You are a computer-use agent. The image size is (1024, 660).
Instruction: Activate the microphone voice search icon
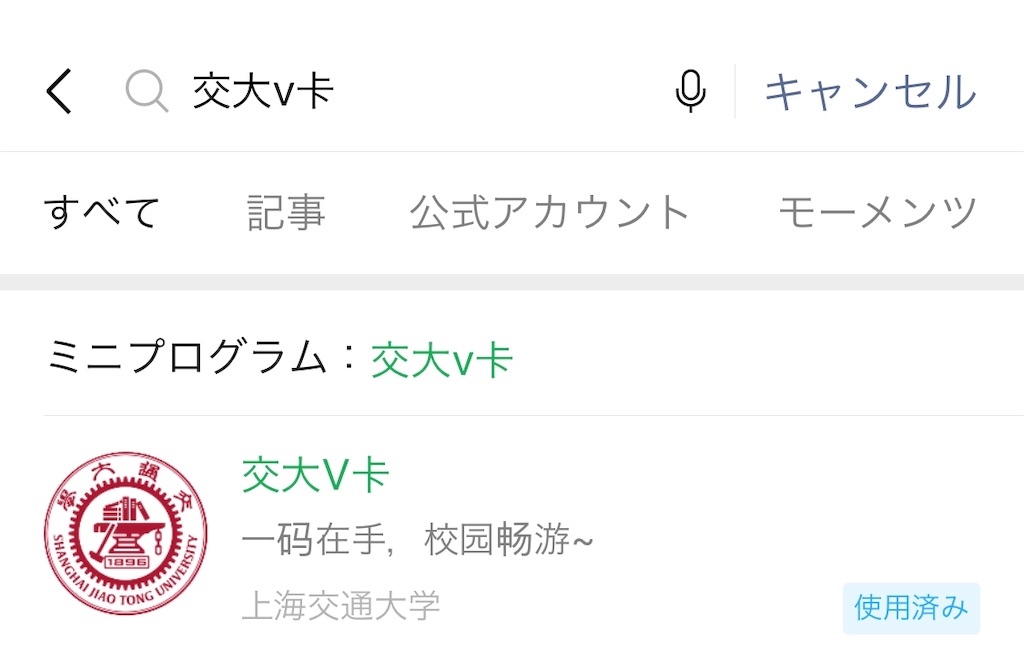pyautogui.click(x=690, y=91)
